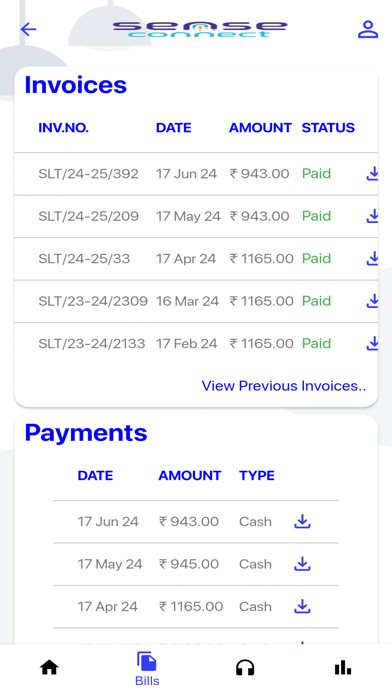The width and height of the screenshot is (392, 696).
Task: Go to the Home tab
Action: (x=49, y=667)
